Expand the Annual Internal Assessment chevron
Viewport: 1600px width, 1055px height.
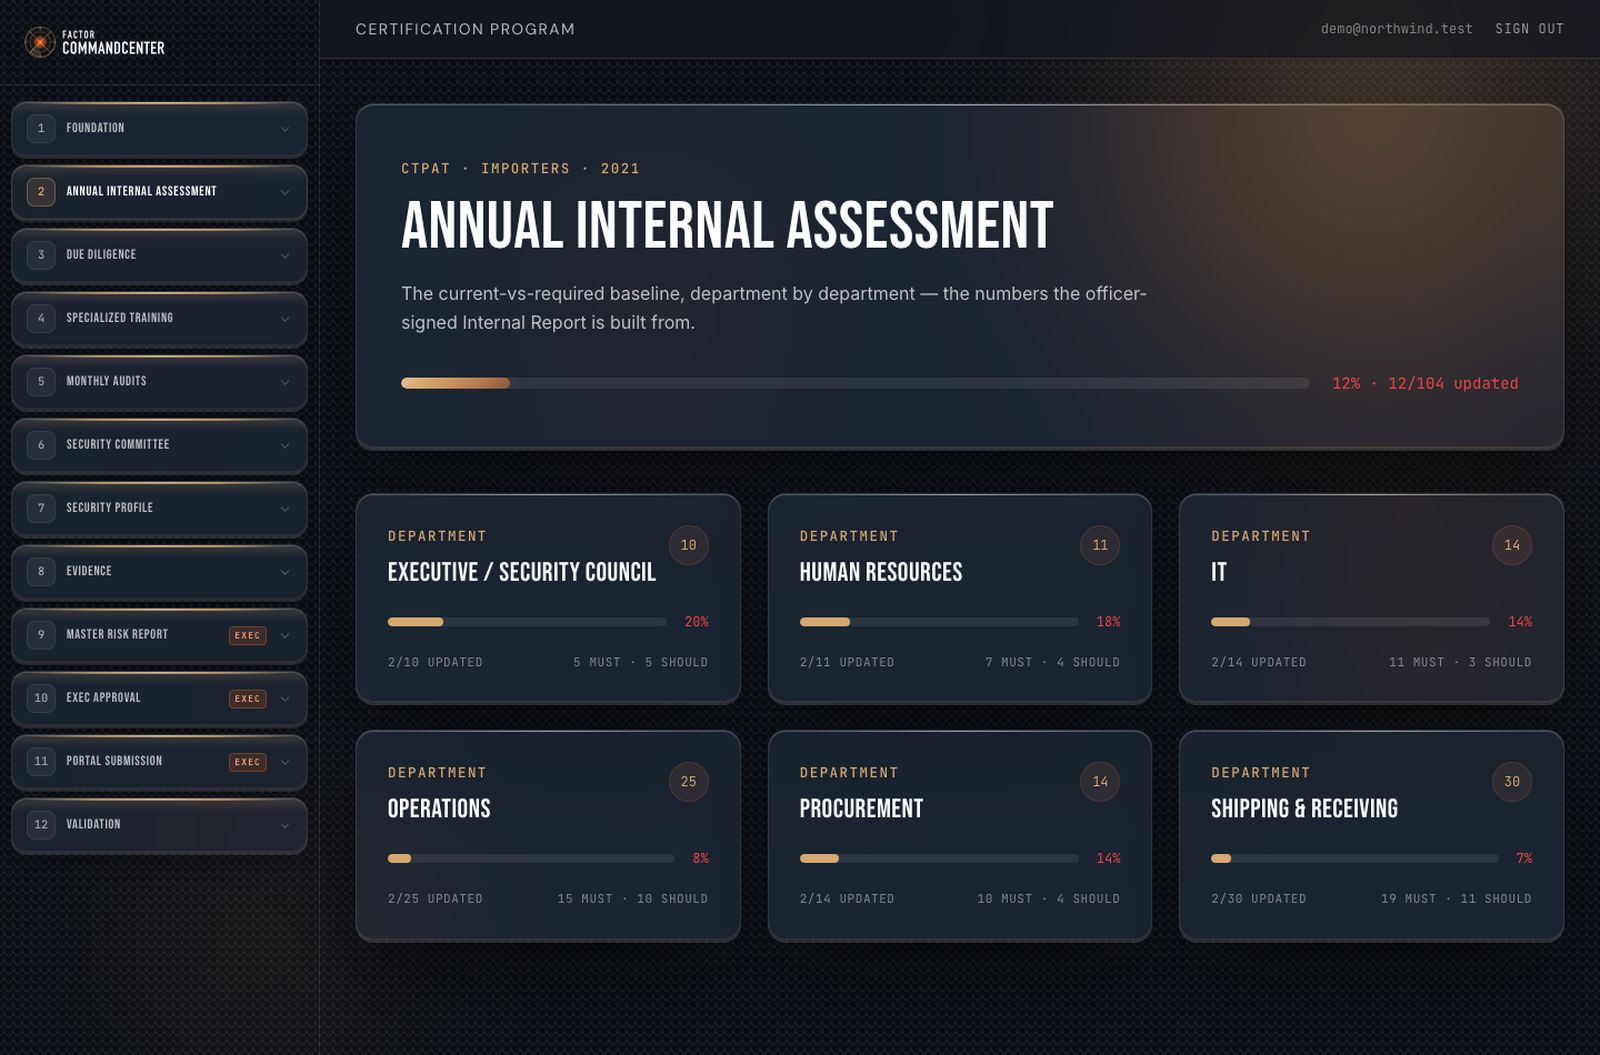coord(285,192)
